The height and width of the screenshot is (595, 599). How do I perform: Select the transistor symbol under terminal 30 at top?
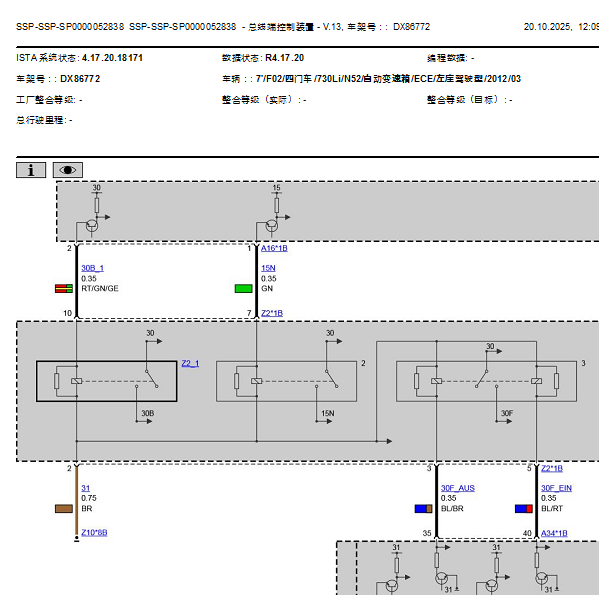(92, 226)
